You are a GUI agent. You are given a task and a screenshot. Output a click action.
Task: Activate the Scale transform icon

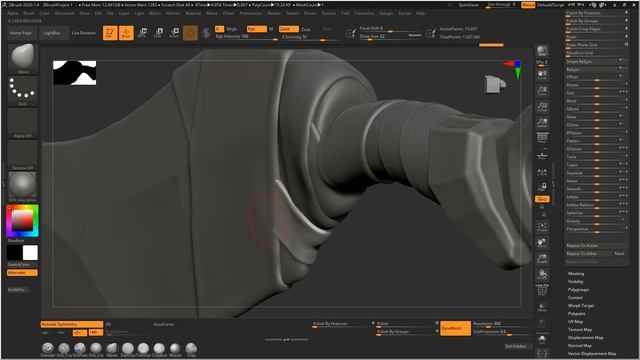[x=158, y=33]
